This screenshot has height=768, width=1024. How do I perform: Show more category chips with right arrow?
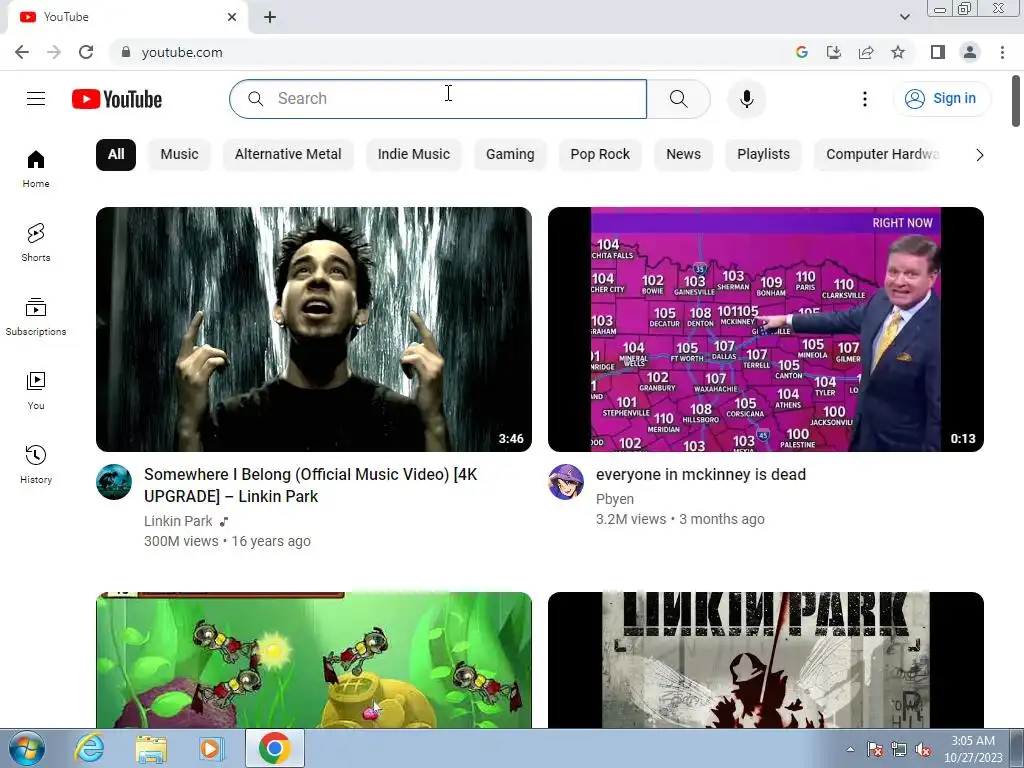(x=980, y=155)
